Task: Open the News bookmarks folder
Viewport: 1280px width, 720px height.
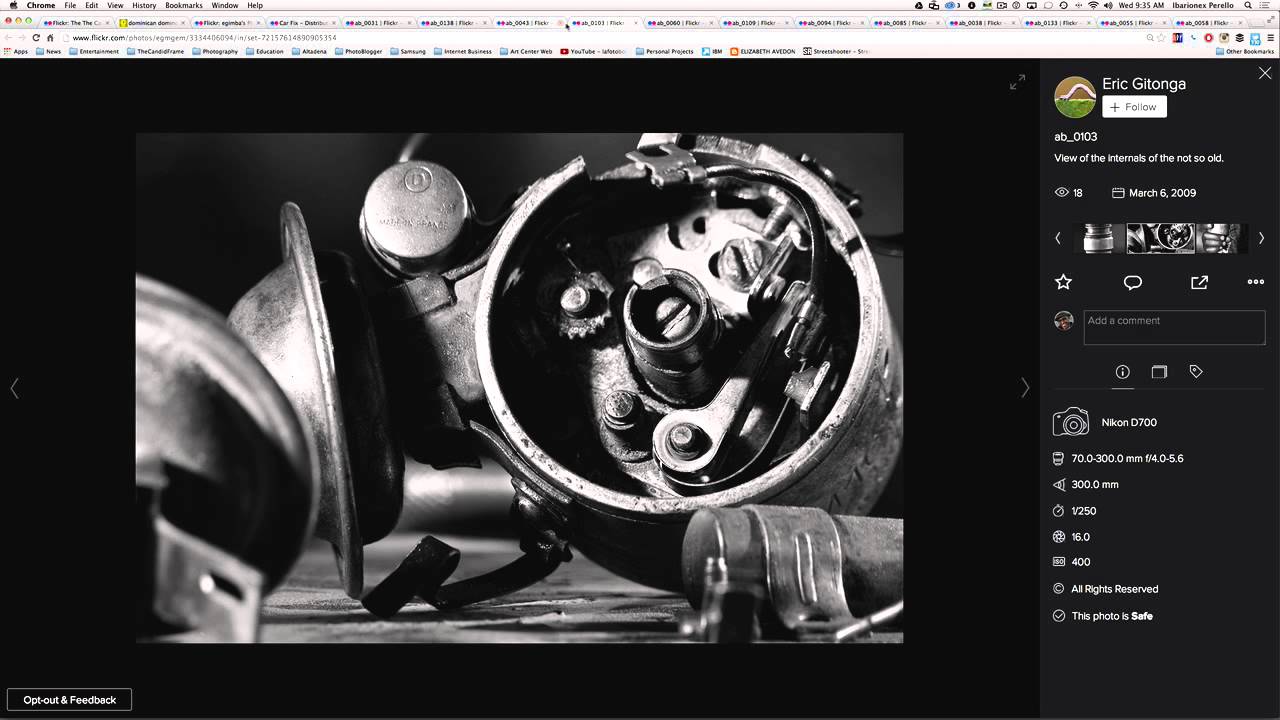Action: 48,51
